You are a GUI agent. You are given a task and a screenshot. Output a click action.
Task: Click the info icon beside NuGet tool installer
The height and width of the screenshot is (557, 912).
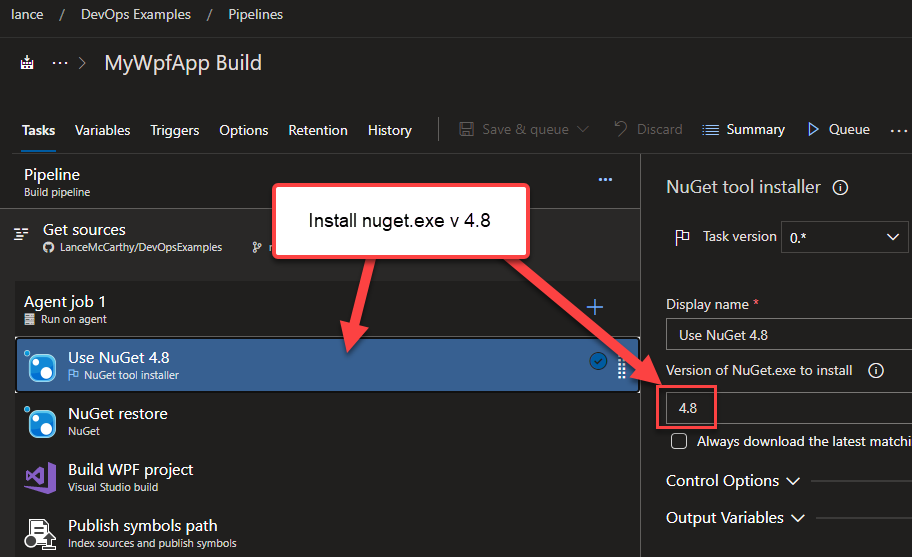(x=841, y=187)
